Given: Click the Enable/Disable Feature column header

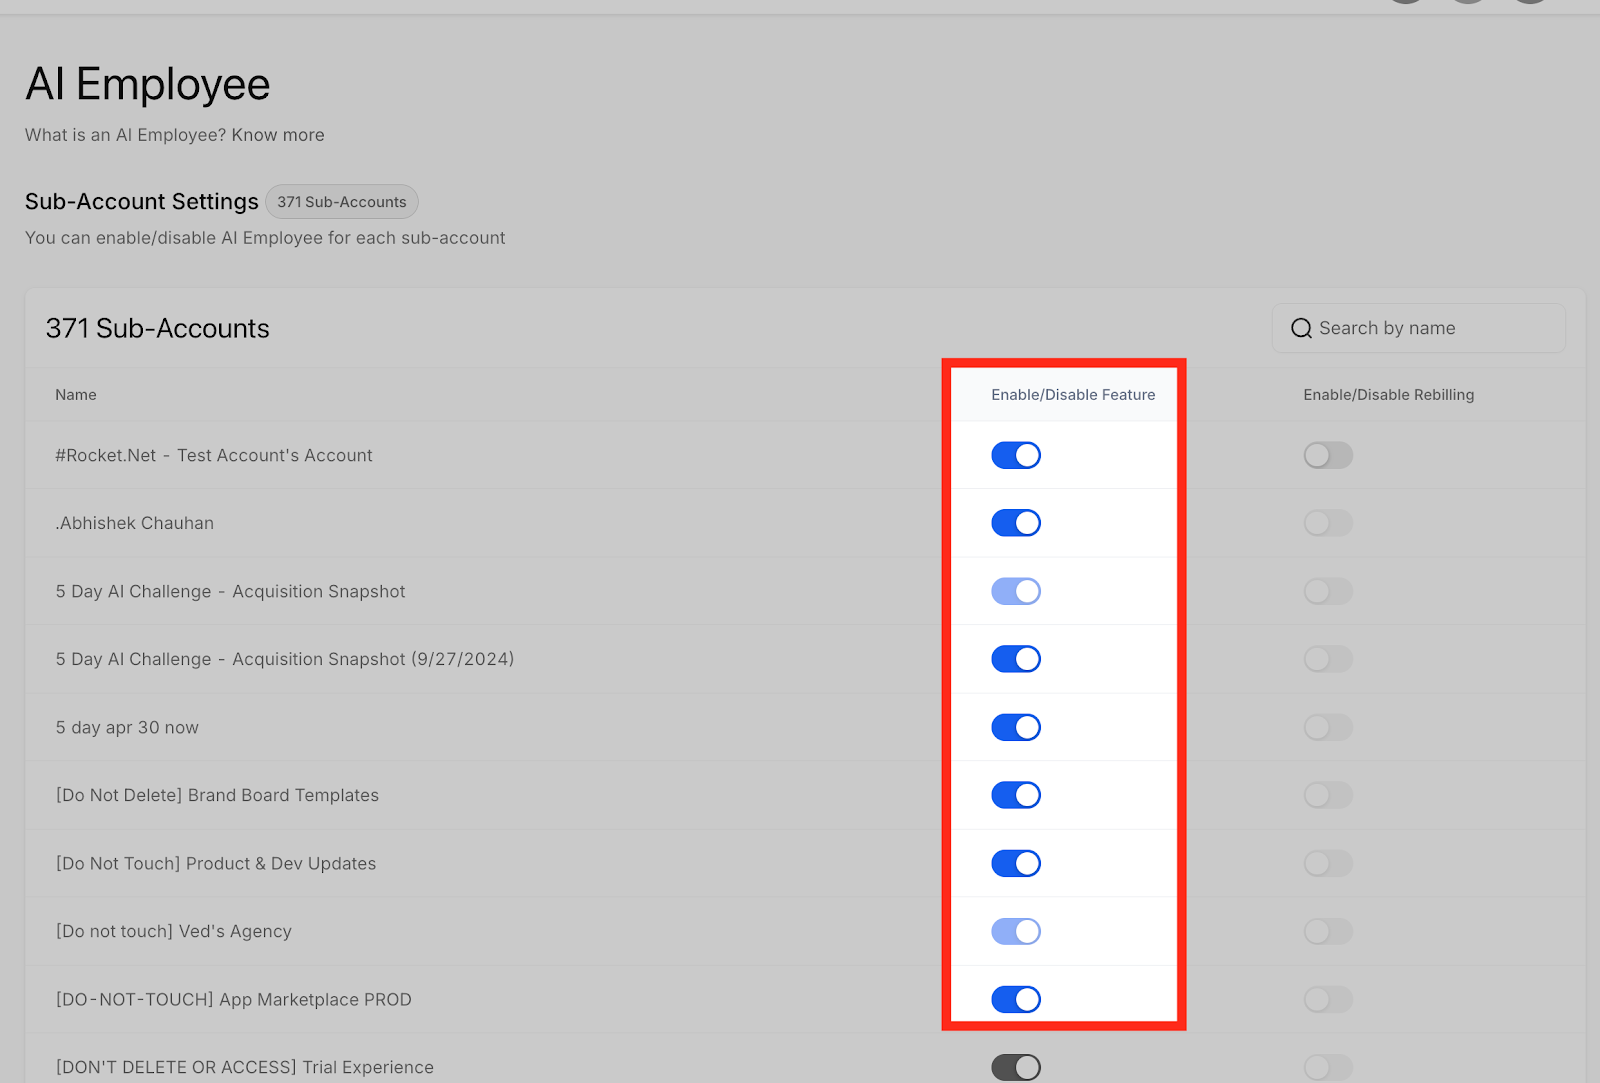Looking at the screenshot, I should 1073,395.
